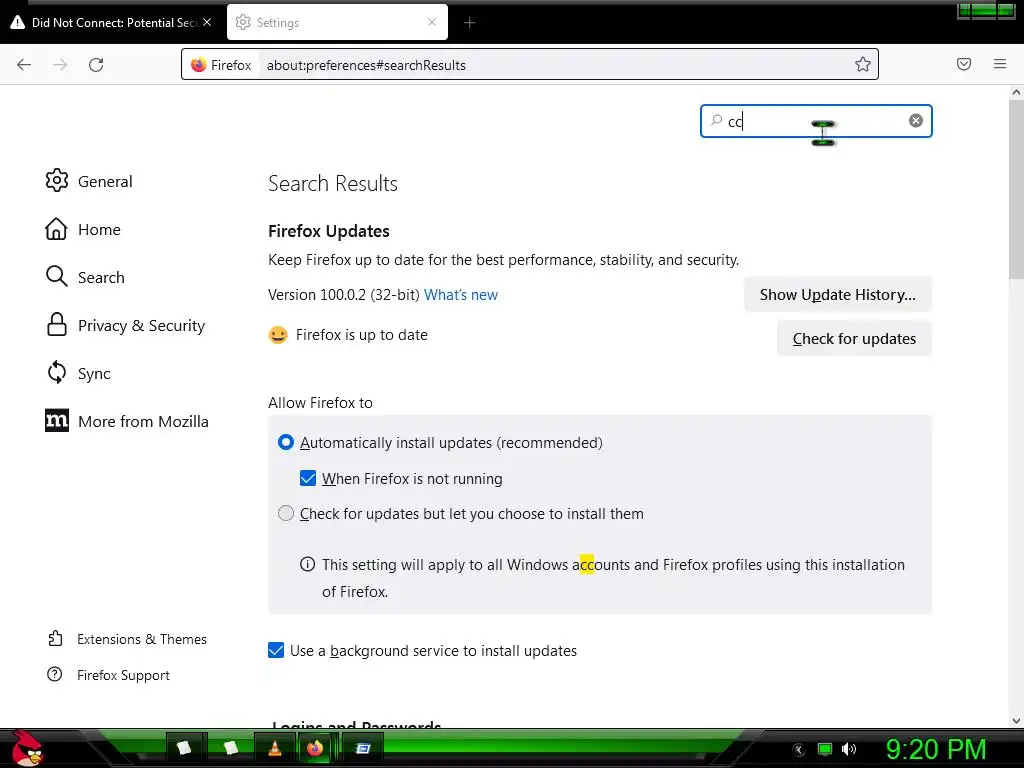Image resolution: width=1024 pixels, height=768 pixels.
Task: Open the Save to Pocket button
Action: (964, 64)
